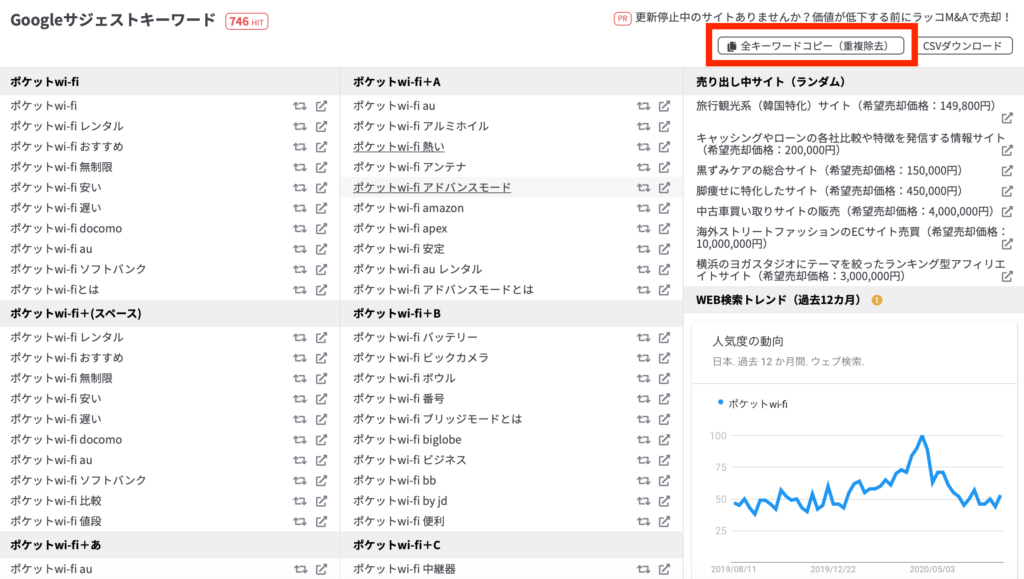This screenshot has height=579, width=1024.
Task: Click the re-search icon for ポケットwi-fi ビックカメラ
Action: pos(643,358)
